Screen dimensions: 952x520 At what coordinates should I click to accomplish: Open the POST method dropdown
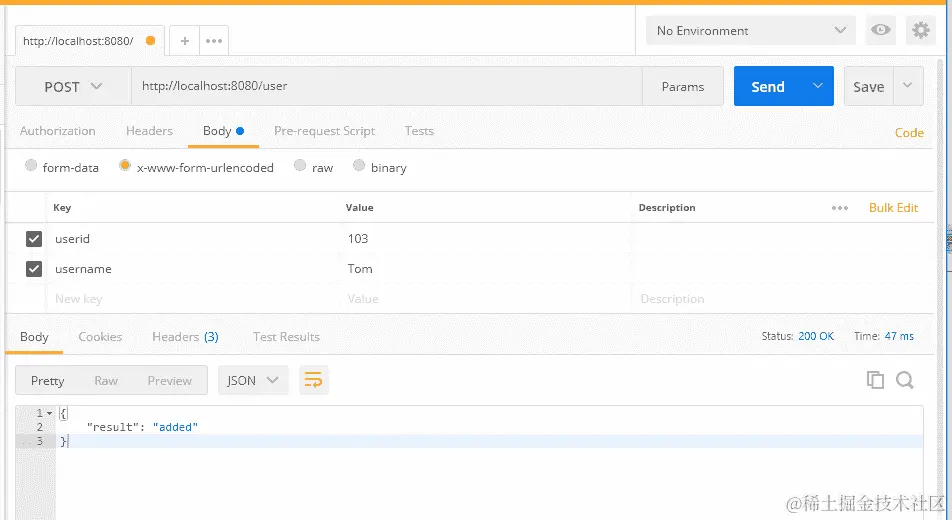[x=73, y=86]
